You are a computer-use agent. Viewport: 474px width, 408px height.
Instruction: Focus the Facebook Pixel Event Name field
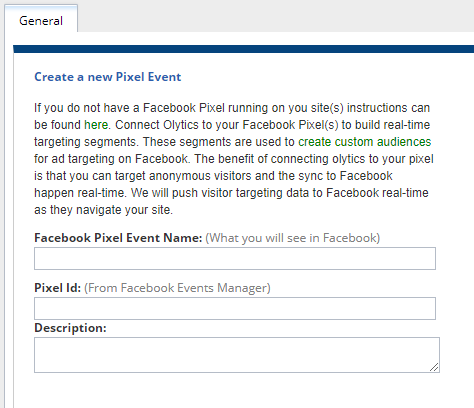point(235,258)
